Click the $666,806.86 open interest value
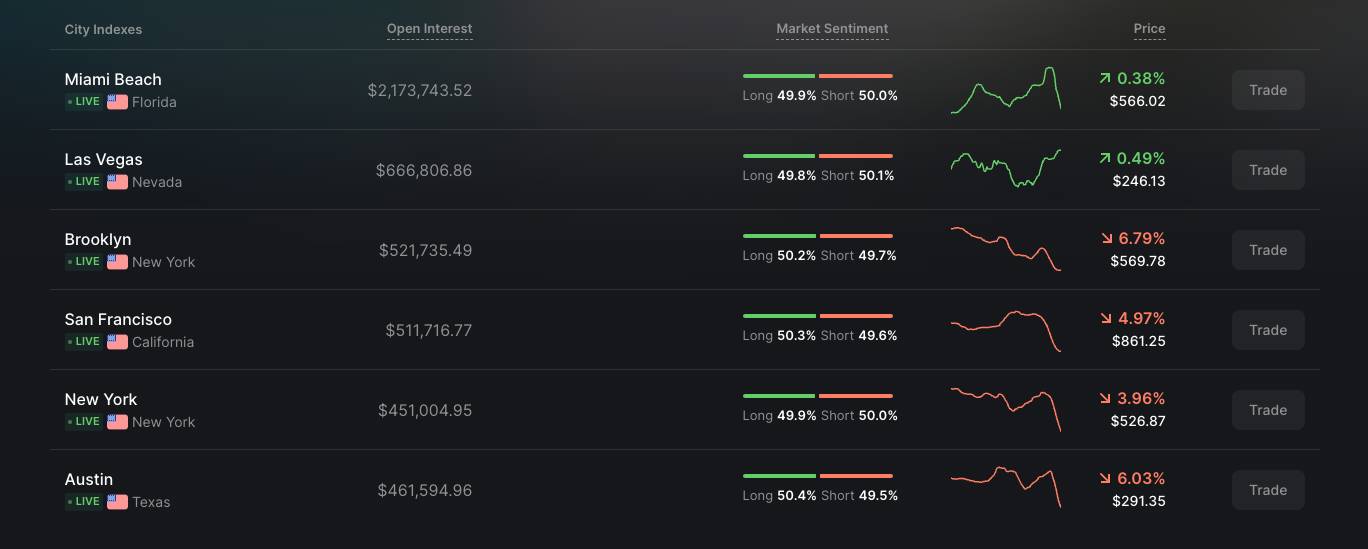Viewport: 1368px width, 549px height. pos(424,170)
